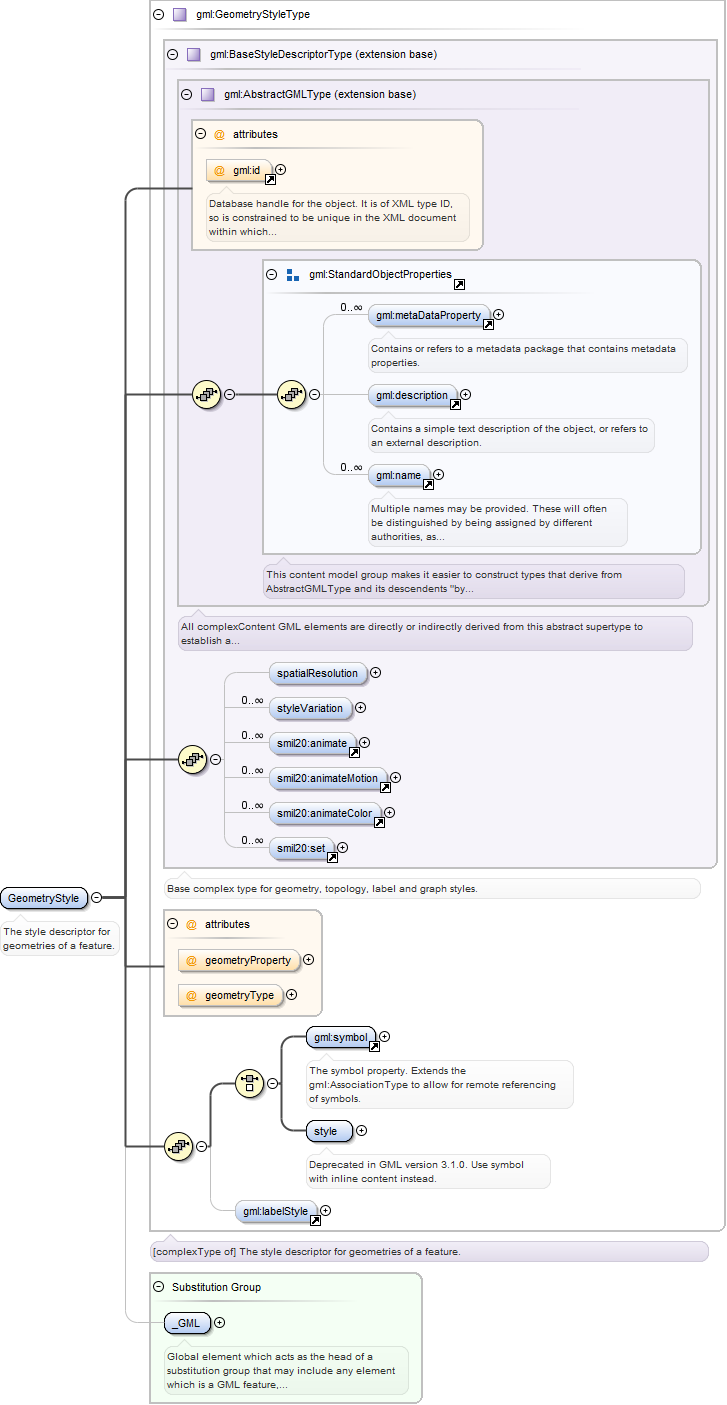
Task: Expand the spatialResolution element
Action: [376, 673]
